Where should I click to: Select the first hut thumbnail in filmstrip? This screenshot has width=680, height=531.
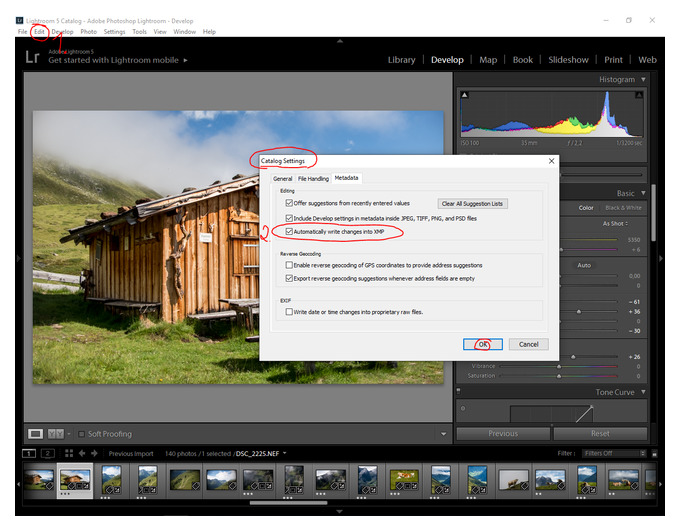[x=39, y=480]
